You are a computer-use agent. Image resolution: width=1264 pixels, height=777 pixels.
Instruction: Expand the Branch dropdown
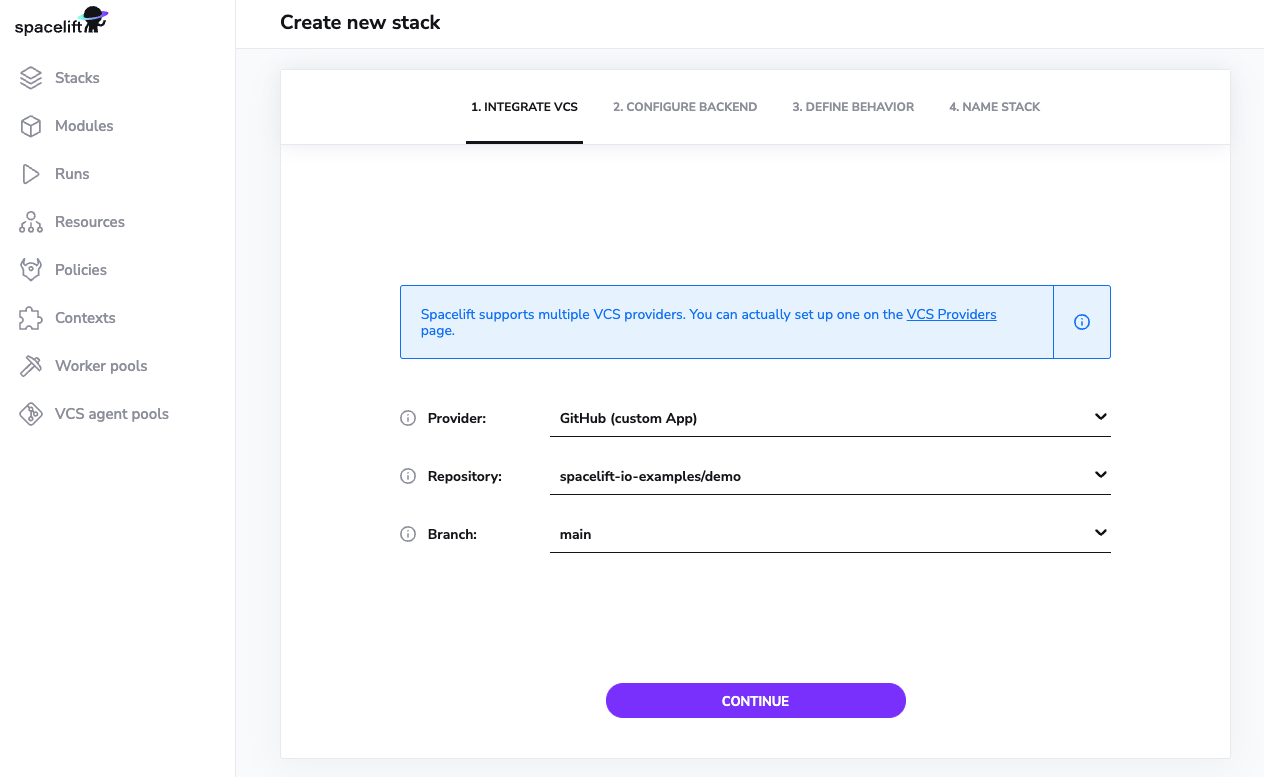pos(1100,533)
